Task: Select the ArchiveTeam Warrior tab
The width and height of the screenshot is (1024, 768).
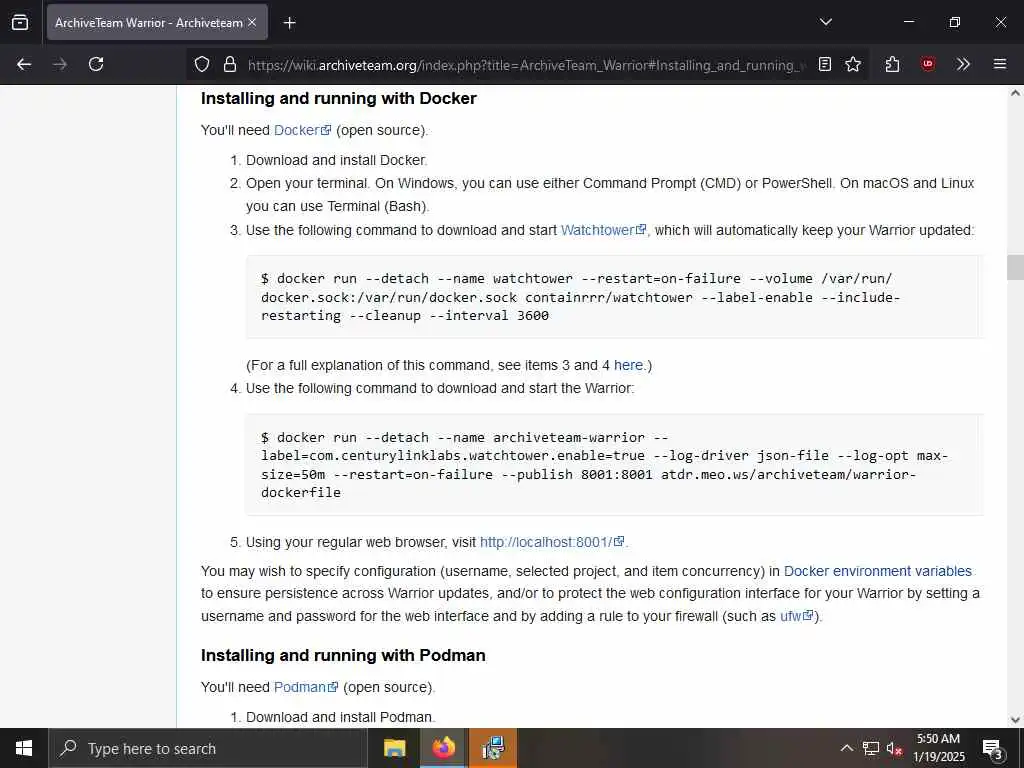Action: point(157,22)
